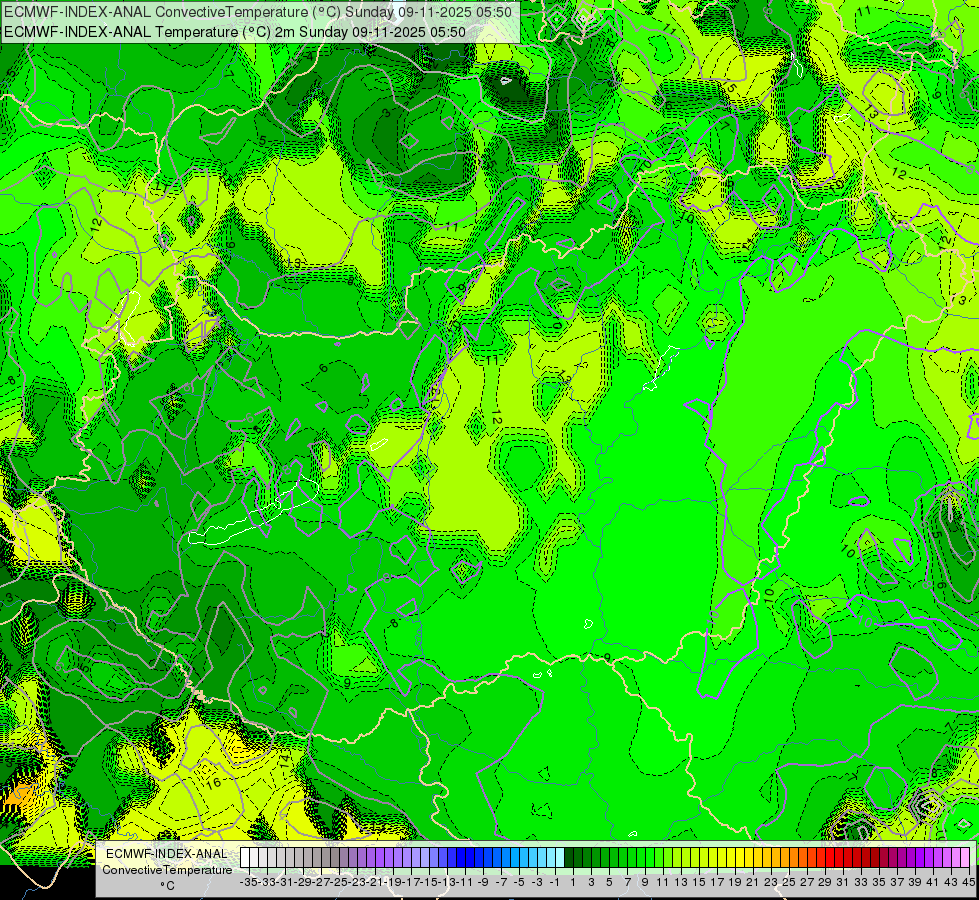This screenshot has height=900, width=979.
Task: Click the legend scale value 23
Action: tap(770, 882)
